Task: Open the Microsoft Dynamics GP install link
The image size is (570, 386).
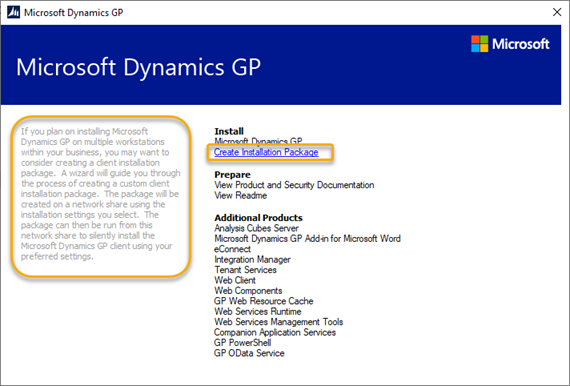Action: point(258,141)
